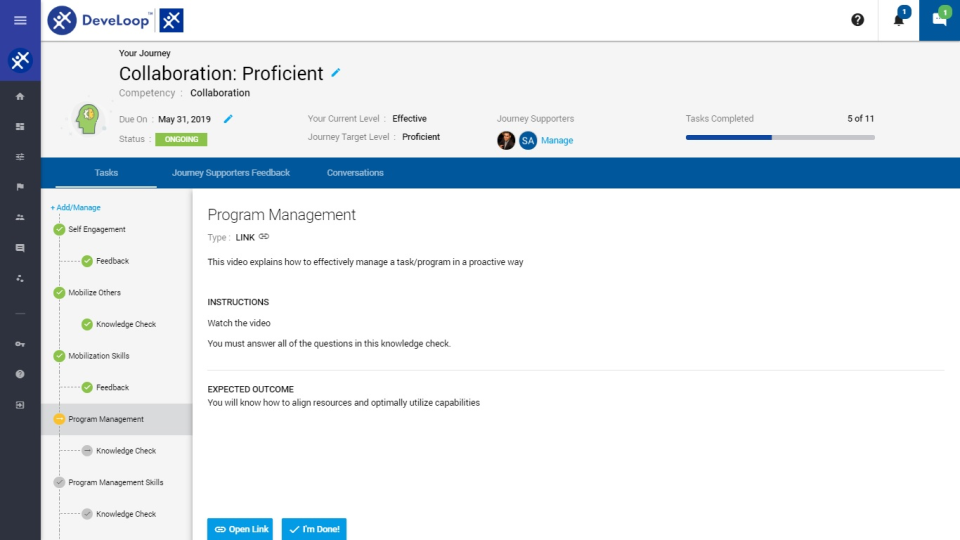
Task: Edit the due date pencil icon
Action: pos(228,119)
